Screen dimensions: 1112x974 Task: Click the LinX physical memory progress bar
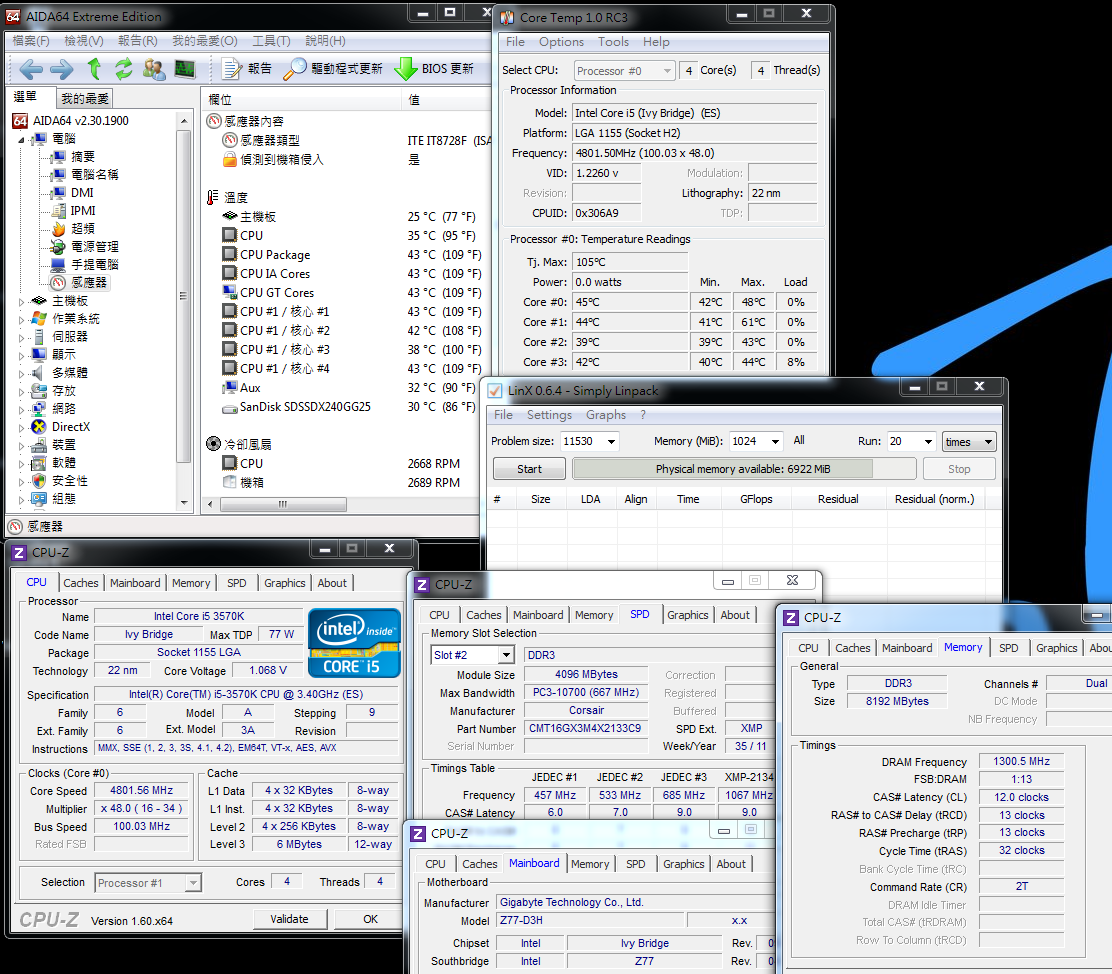pos(744,469)
